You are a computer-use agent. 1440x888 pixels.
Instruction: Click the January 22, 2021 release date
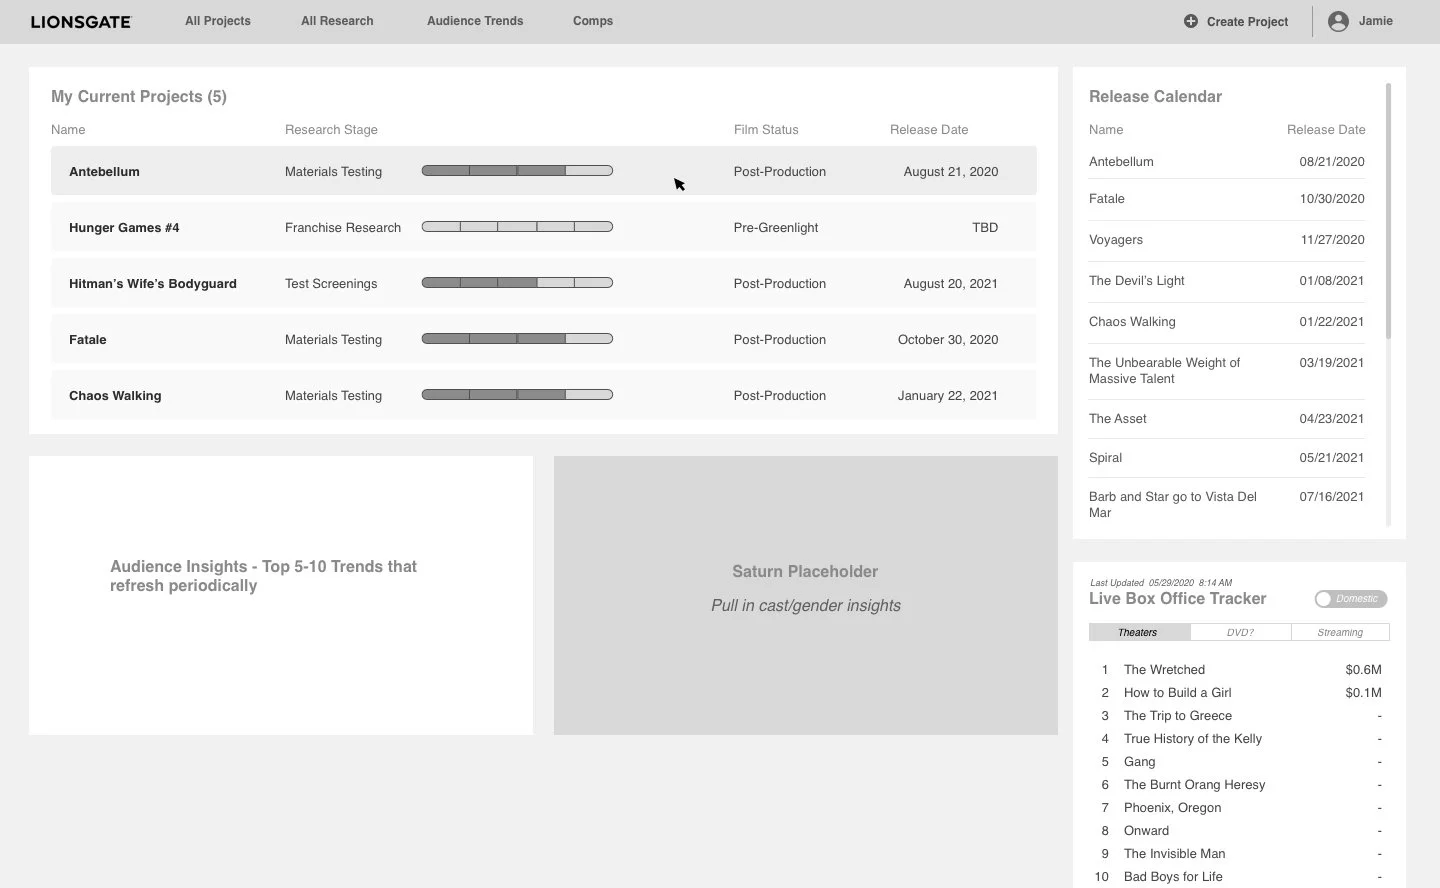tap(948, 396)
